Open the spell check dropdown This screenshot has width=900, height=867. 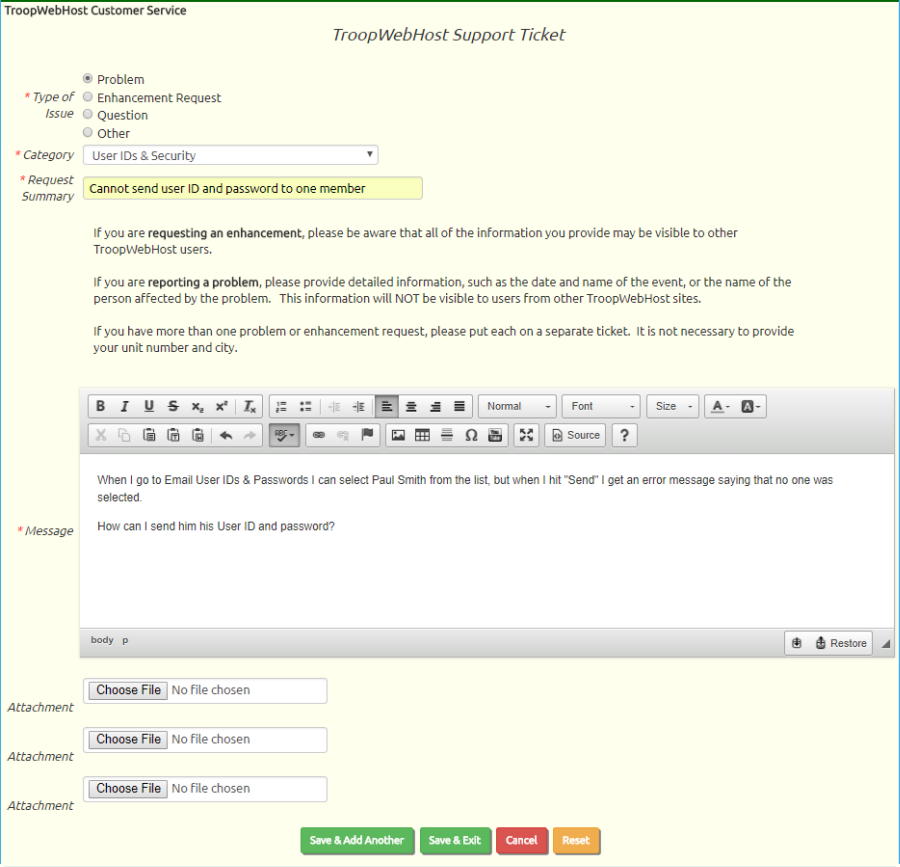tap(284, 435)
